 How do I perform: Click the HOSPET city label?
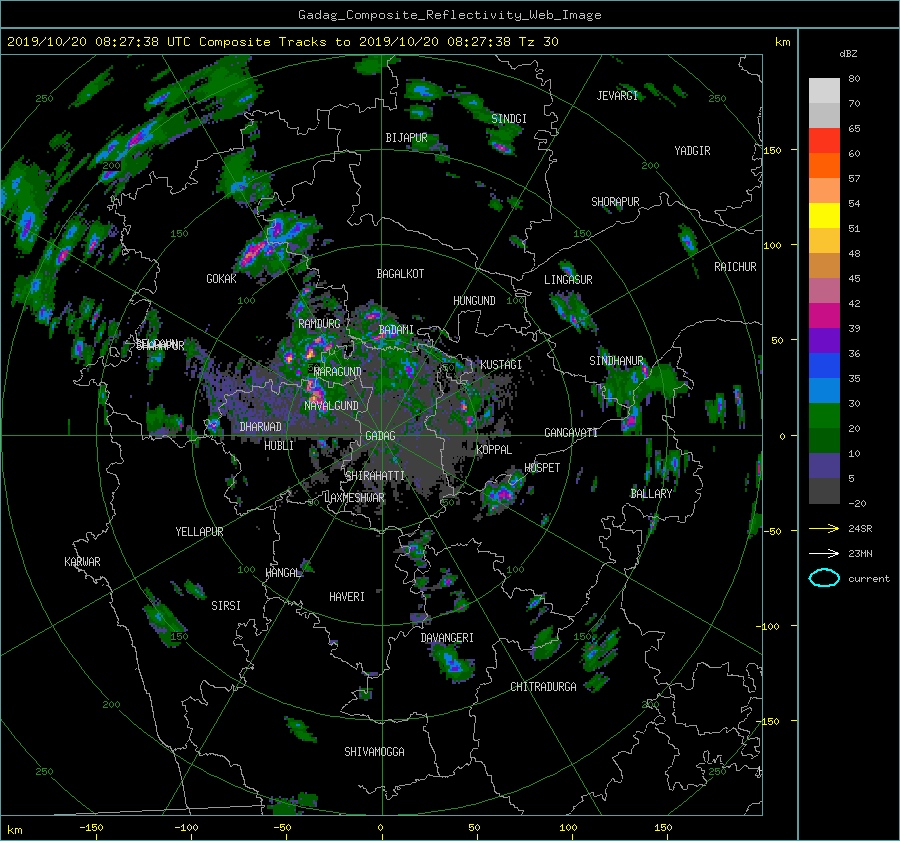542,468
